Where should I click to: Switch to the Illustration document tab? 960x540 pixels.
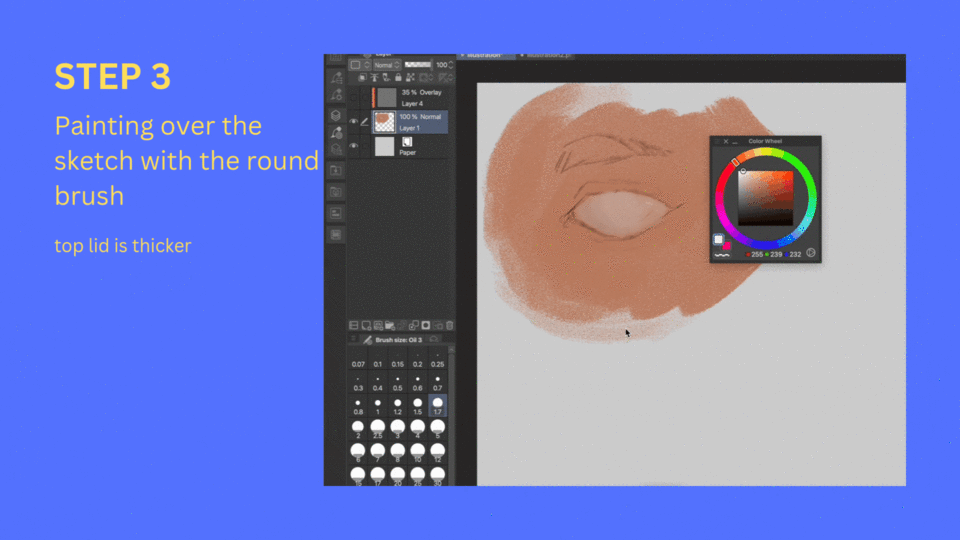point(487,56)
